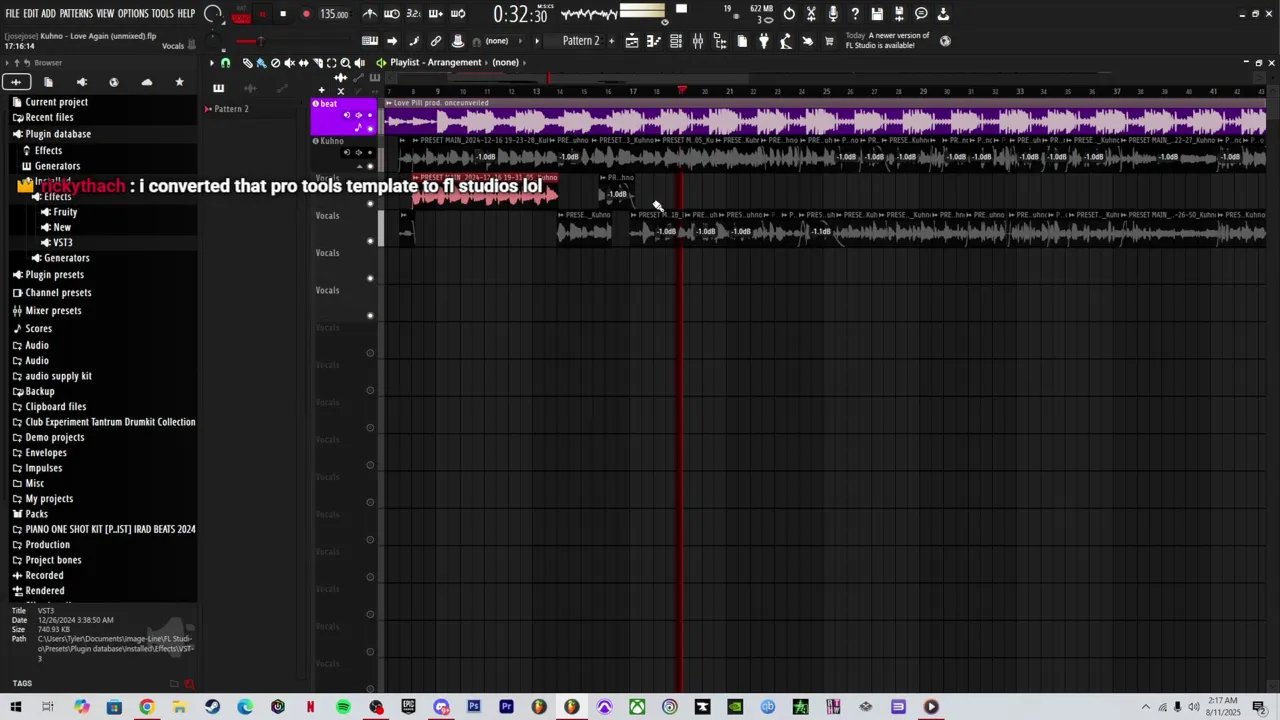Select the Mute tool in playlist toolbar
Screen dimensions: 1280x720
coord(289,62)
